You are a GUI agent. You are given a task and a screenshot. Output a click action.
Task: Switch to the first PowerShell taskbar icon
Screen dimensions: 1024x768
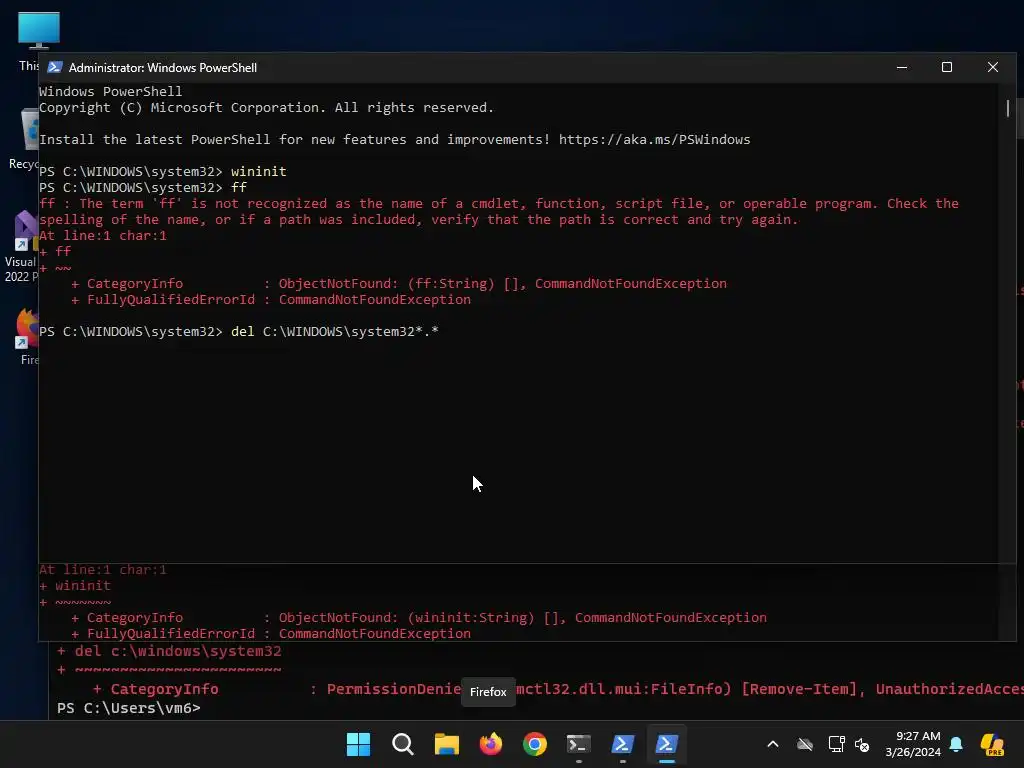(x=622, y=744)
